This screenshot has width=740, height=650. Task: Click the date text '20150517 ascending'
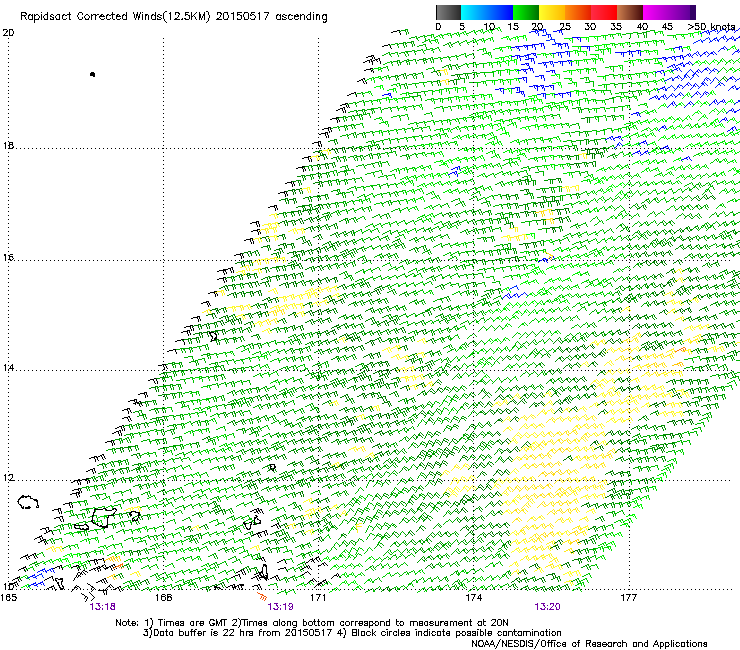pos(271,17)
